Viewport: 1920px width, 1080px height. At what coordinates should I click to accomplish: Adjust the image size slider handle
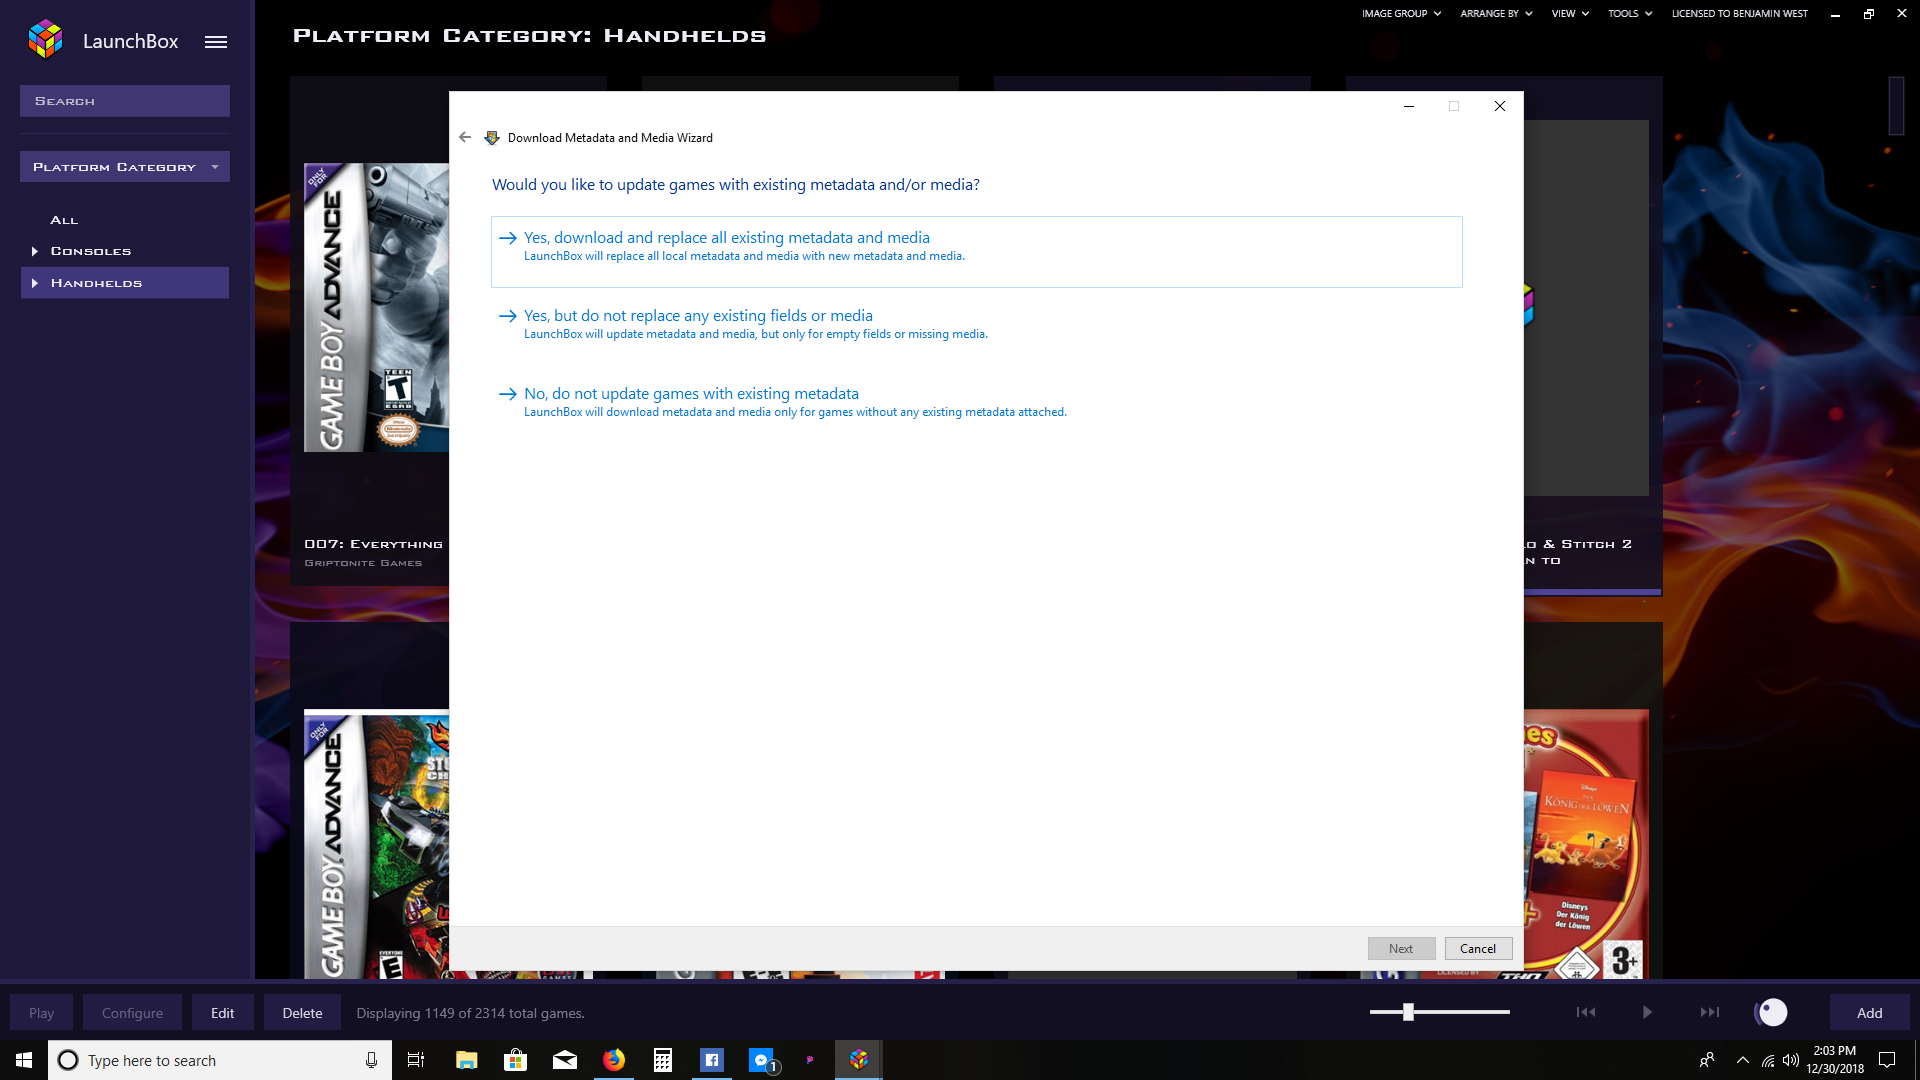(x=1408, y=1012)
